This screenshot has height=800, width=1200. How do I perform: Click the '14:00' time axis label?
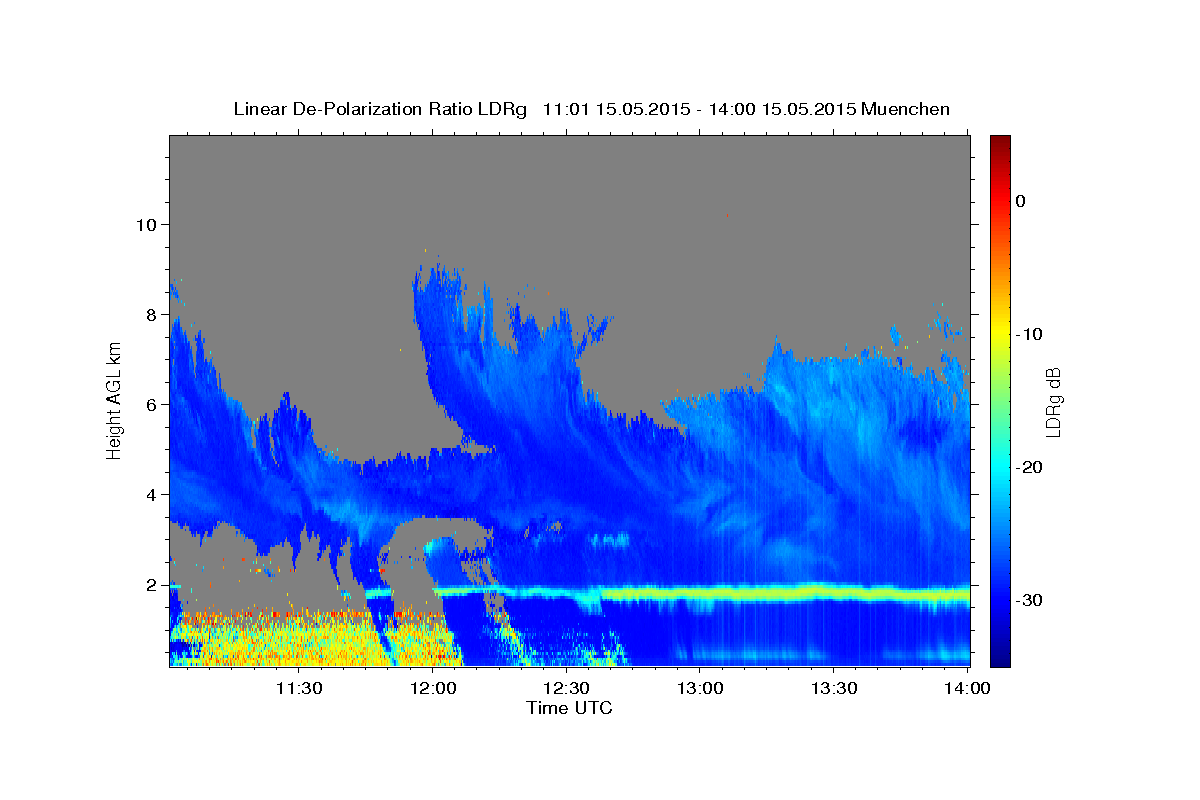point(967,688)
